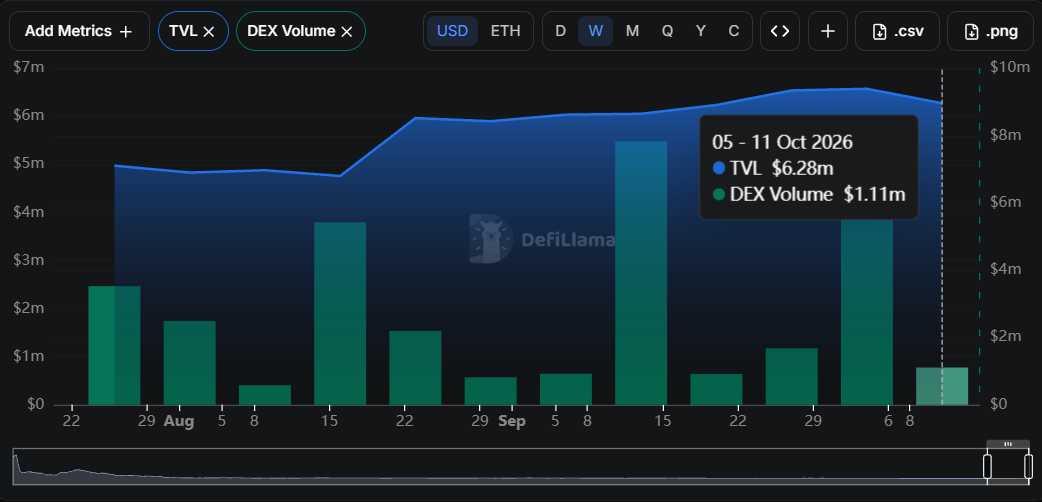Select the yearly (Y) interval

pos(700,31)
